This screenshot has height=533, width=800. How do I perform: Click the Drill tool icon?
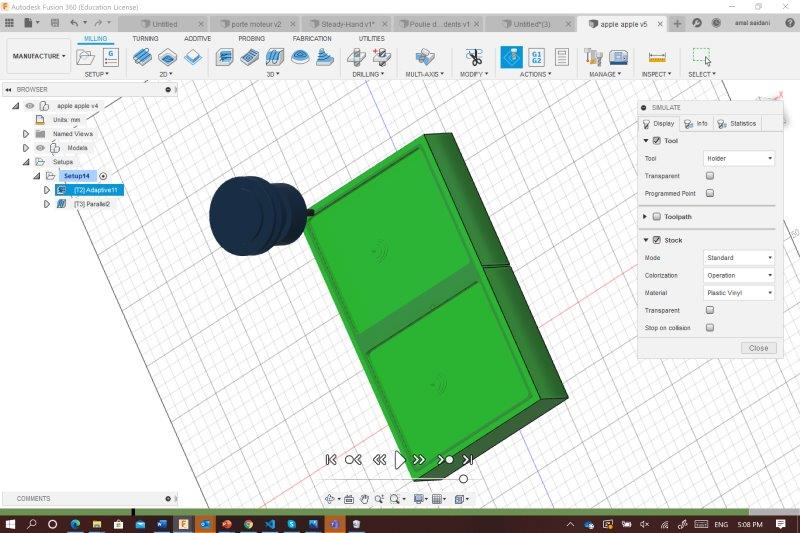(x=357, y=58)
